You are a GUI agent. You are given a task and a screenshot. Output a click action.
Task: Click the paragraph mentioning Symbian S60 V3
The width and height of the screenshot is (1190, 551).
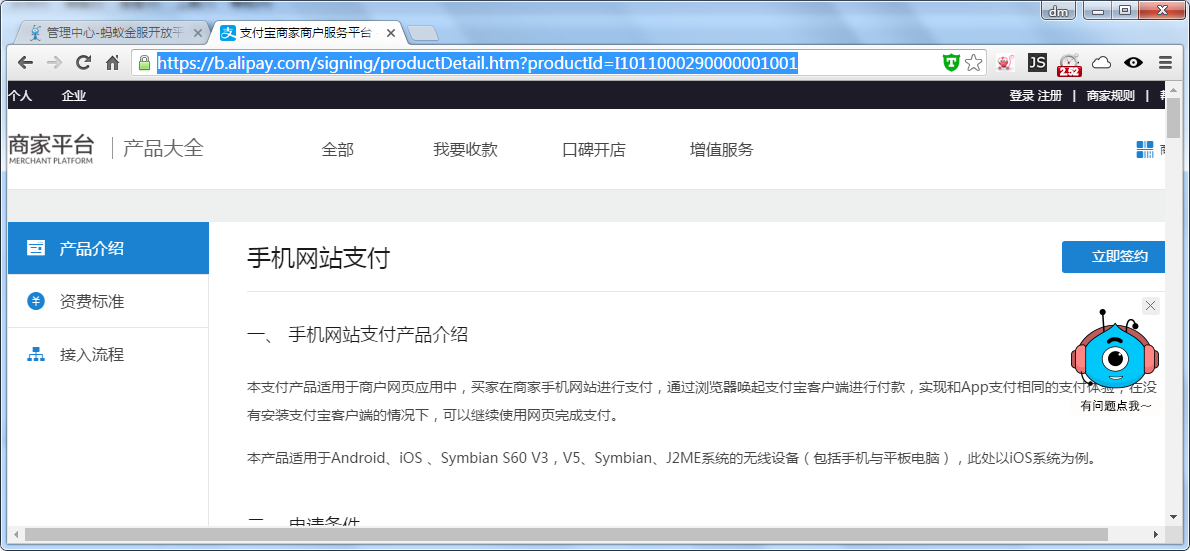coord(672,458)
